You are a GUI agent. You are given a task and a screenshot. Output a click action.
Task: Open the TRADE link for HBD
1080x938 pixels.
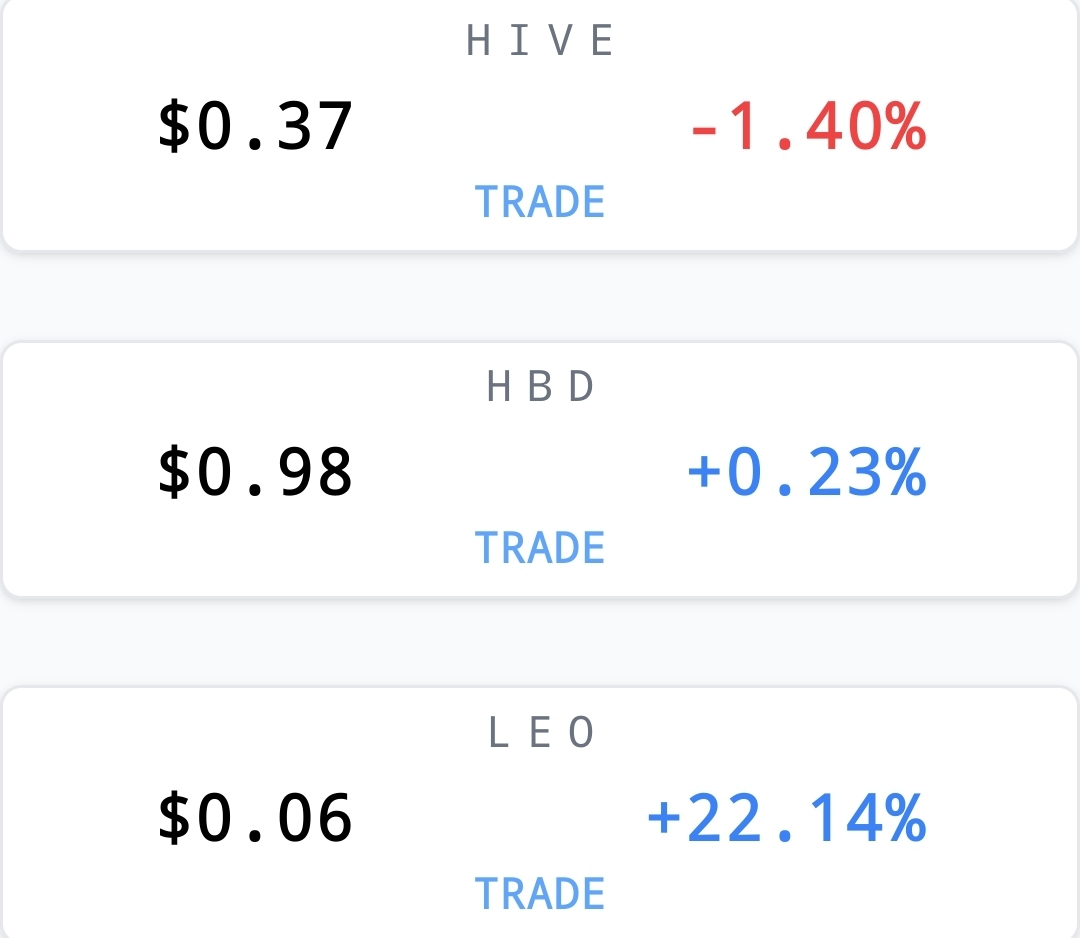pyautogui.click(x=540, y=548)
